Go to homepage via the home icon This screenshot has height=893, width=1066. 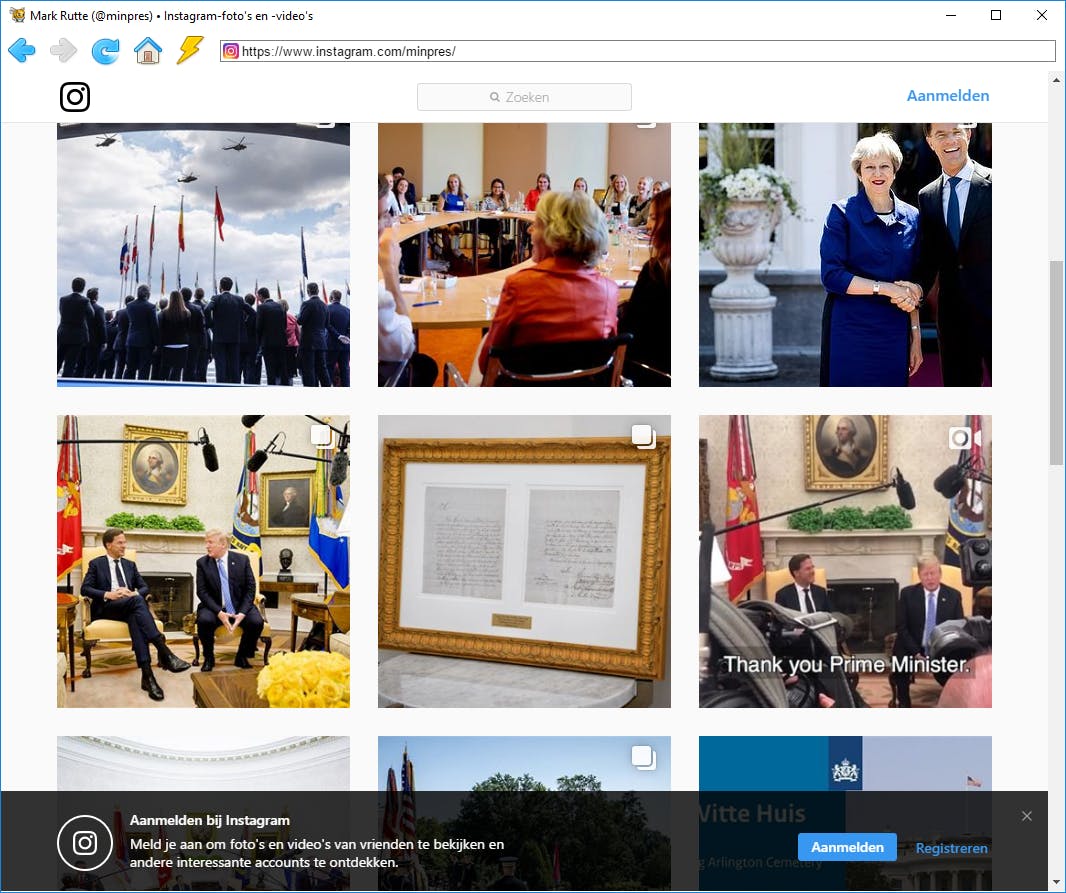pyautogui.click(x=148, y=50)
